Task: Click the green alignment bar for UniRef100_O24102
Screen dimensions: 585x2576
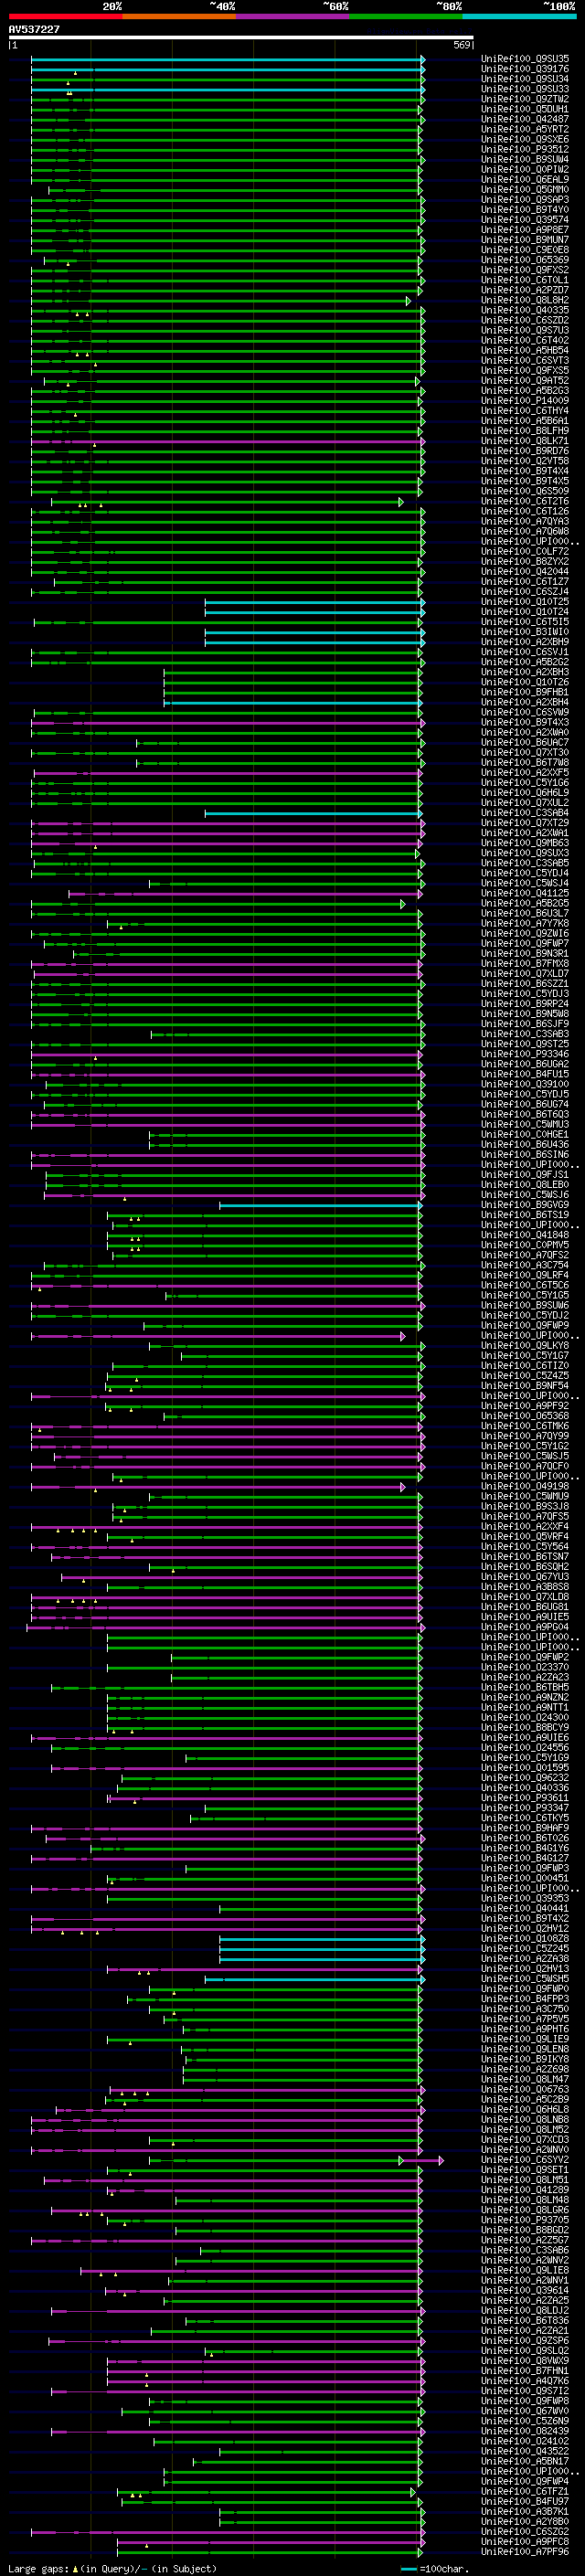Action: (287, 2441)
